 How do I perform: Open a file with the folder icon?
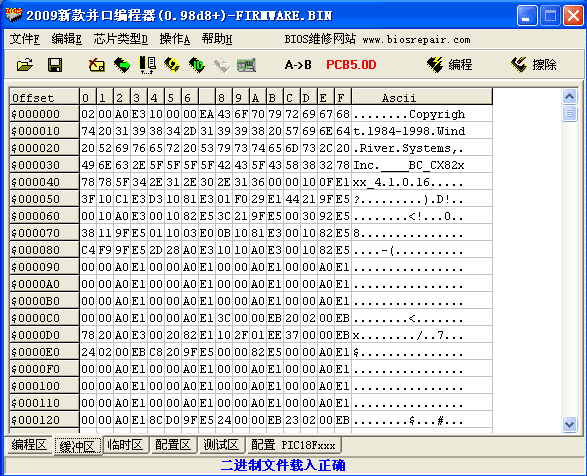25,65
